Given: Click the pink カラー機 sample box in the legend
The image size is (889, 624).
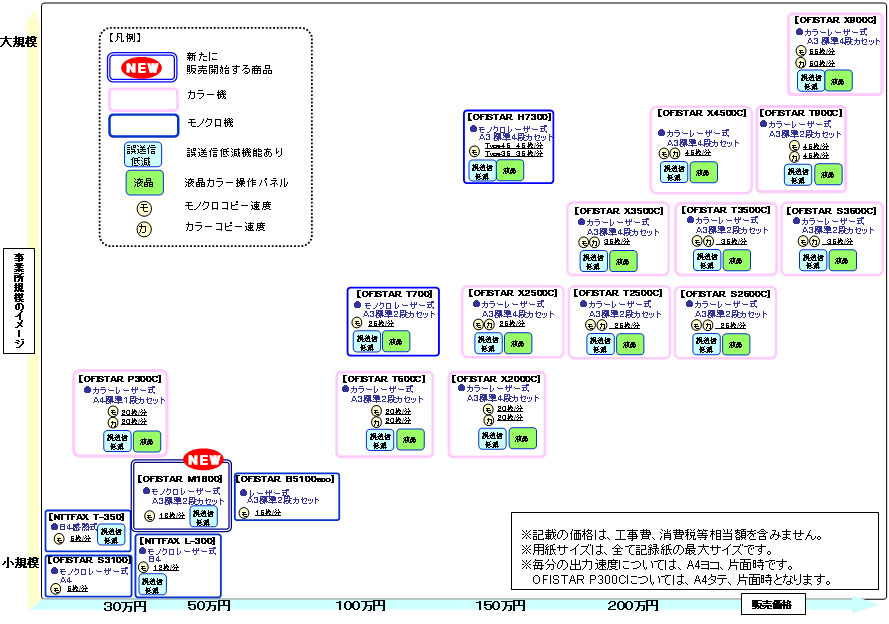Looking at the screenshot, I should 143,100.
